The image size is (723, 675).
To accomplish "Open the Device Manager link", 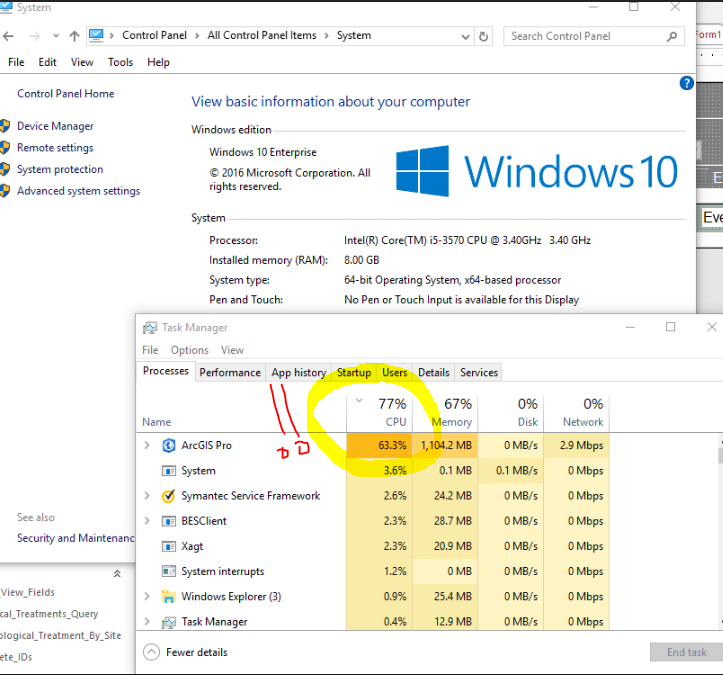I will pos(55,126).
